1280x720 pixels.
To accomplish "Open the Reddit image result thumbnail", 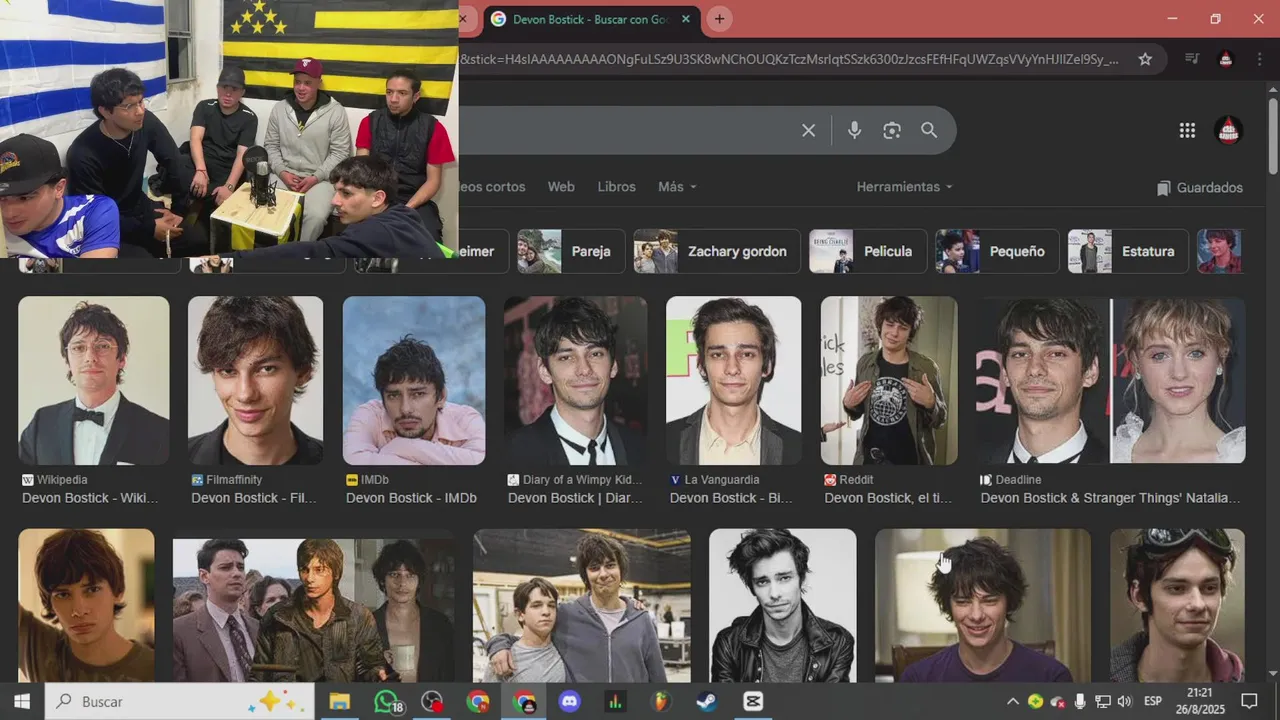I will (x=889, y=380).
